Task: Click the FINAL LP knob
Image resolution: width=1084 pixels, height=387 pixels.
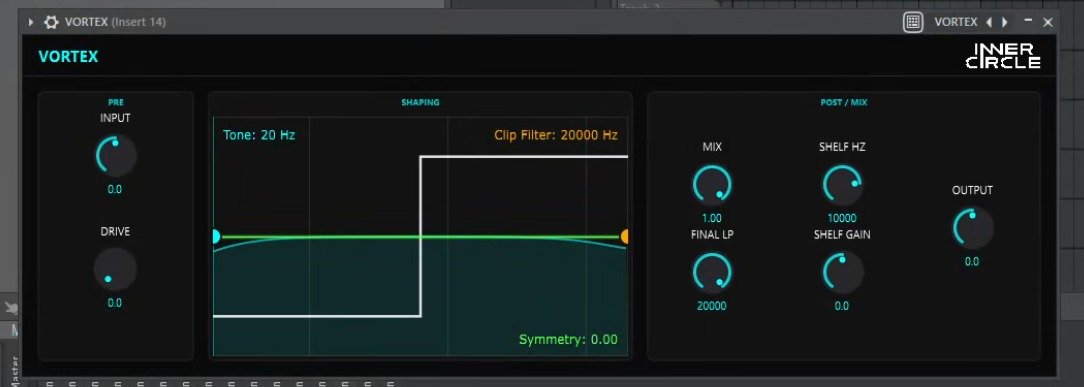Action: click(711, 272)
